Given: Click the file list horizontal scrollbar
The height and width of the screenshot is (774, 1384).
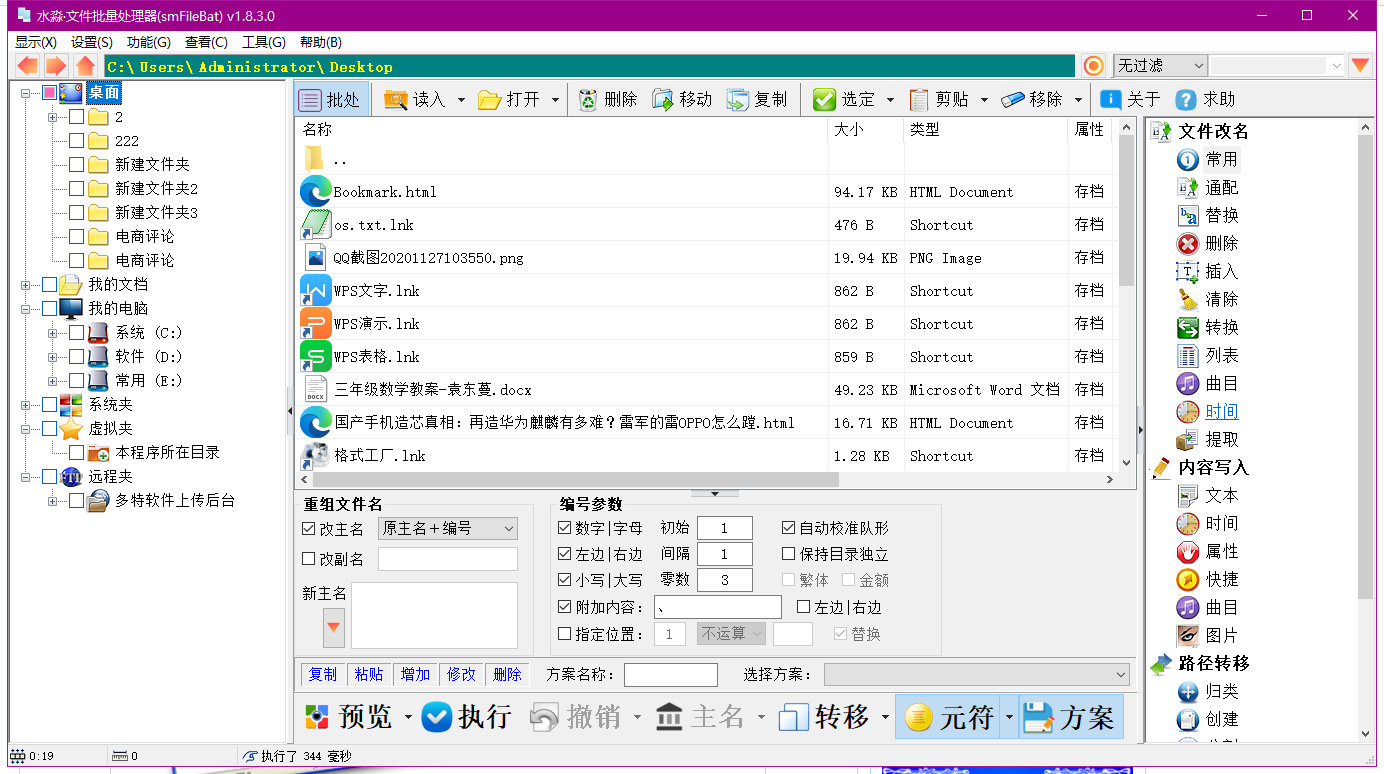Looking at the screenshot, I should [x=700, y=480].
